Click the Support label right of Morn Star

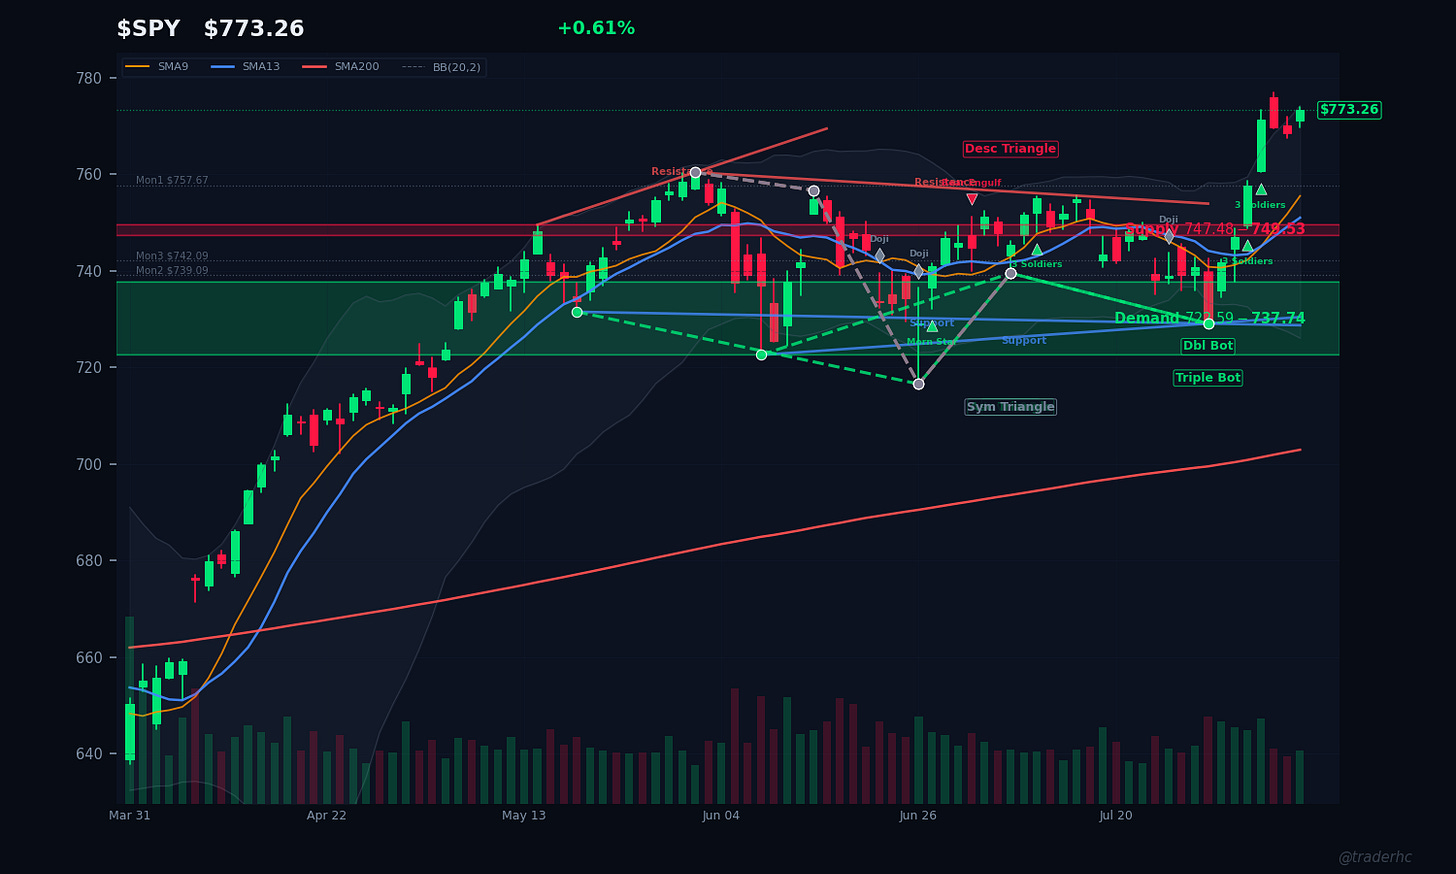[x=1024, y=341]
